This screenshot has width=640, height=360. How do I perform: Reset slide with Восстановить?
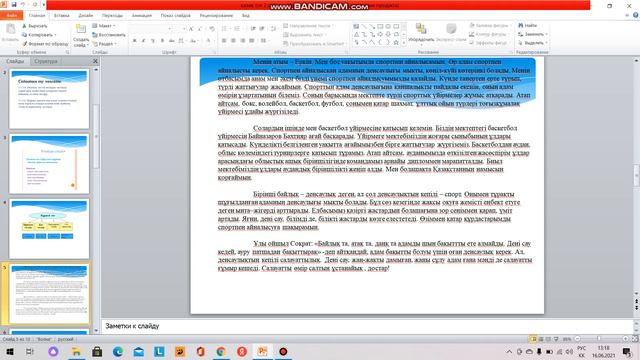tap(109, 35)
